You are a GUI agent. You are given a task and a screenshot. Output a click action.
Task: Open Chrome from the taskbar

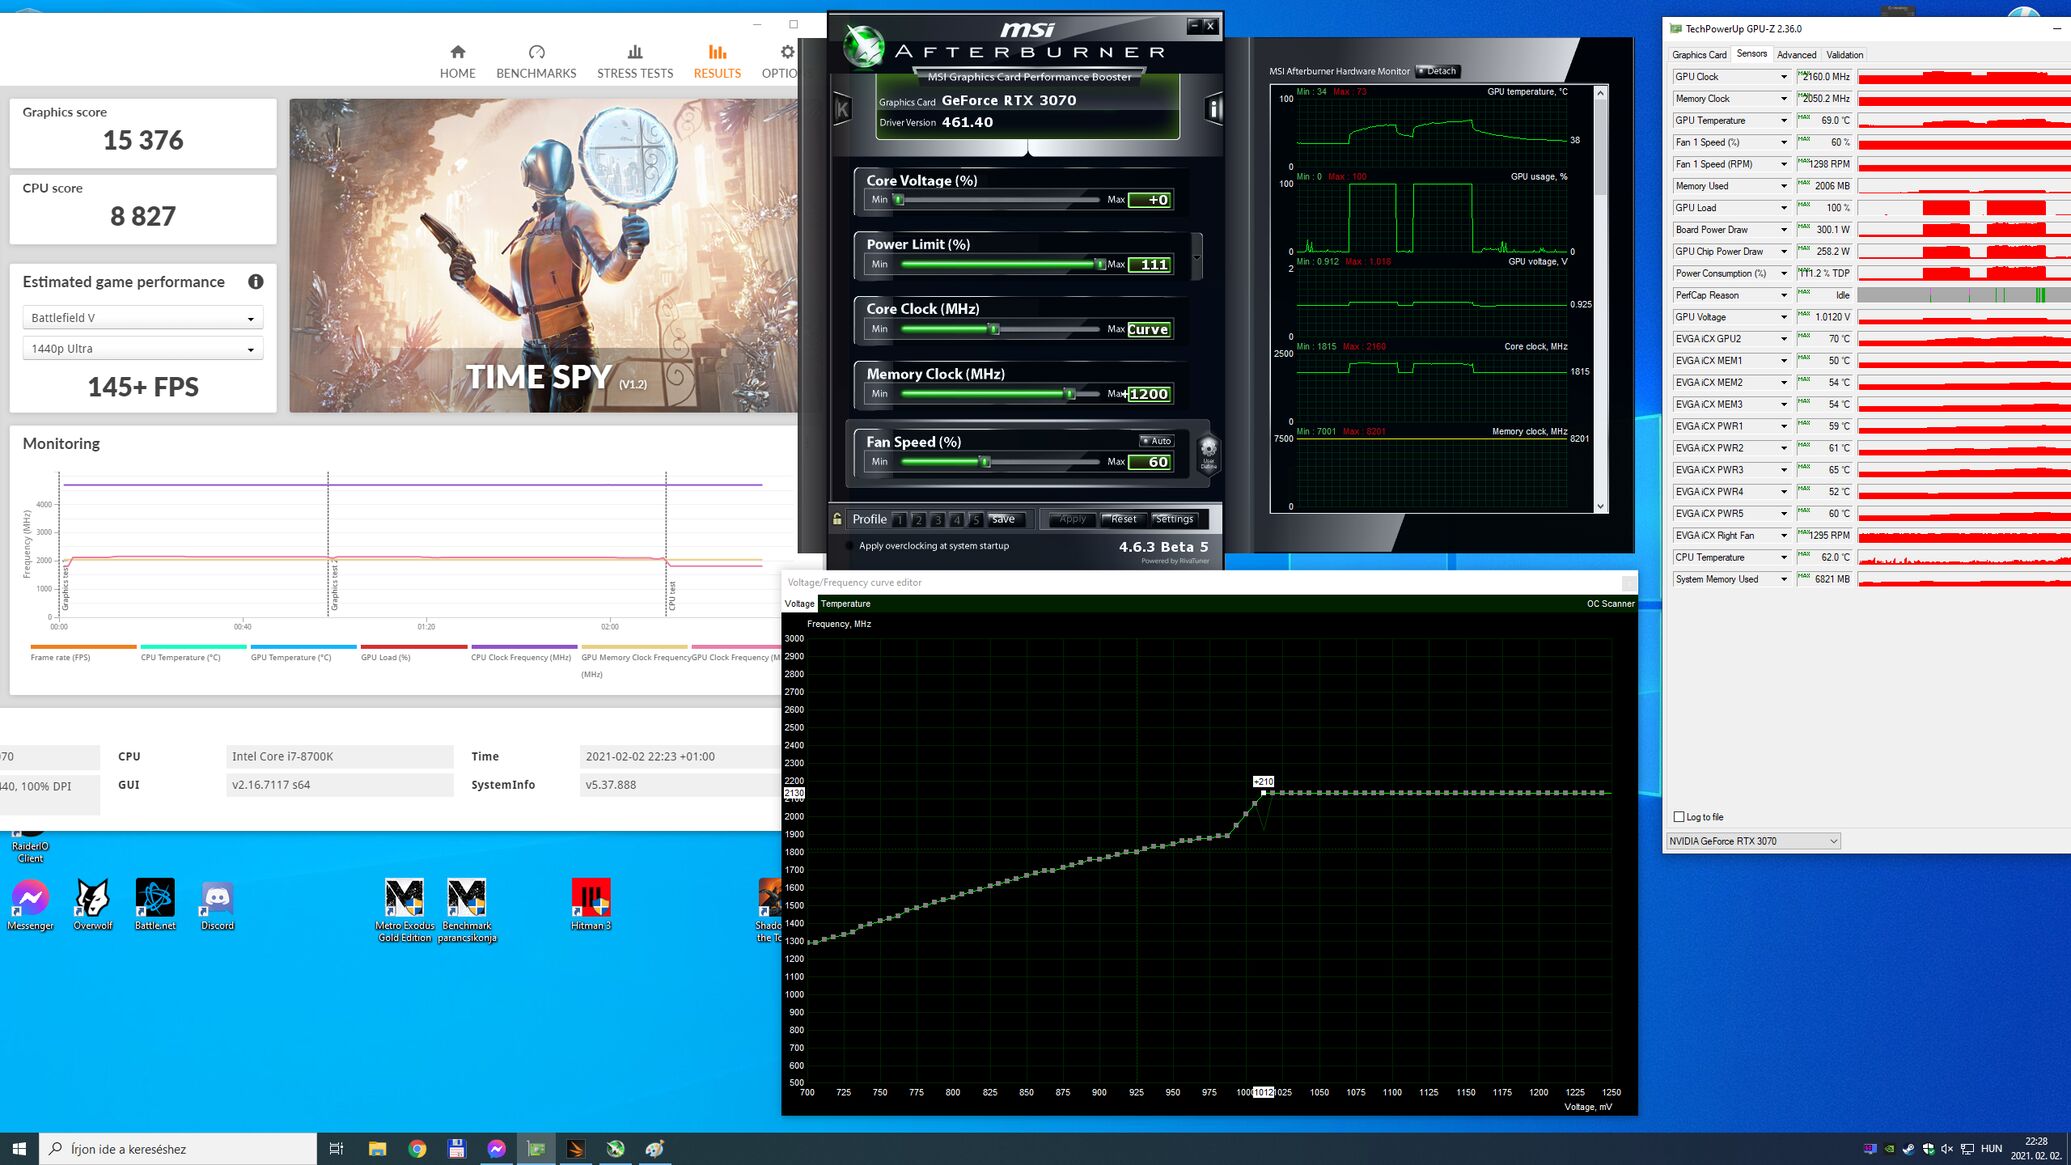(417, 1149)
